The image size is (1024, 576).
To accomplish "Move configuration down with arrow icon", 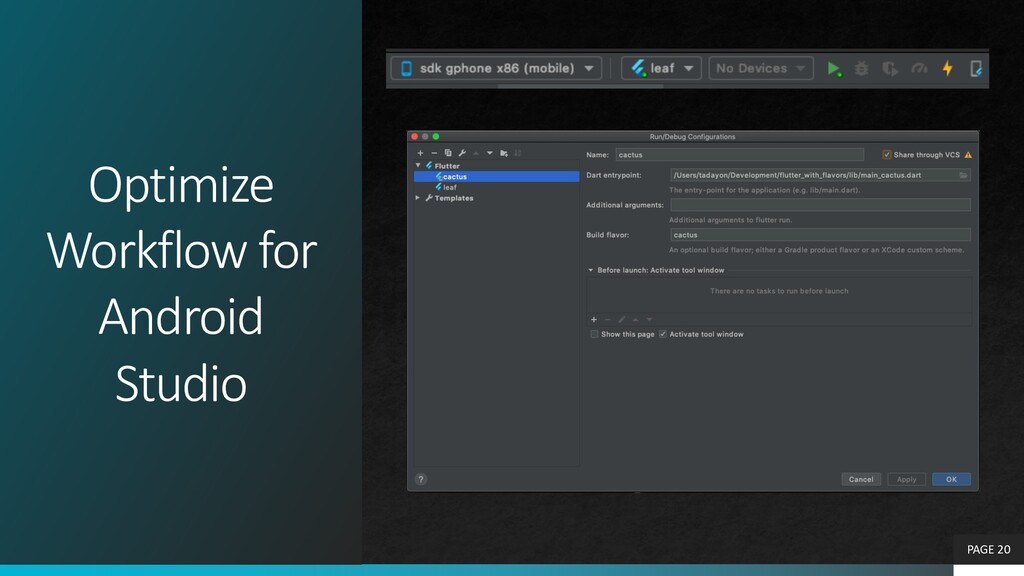I will coord(490,153).
